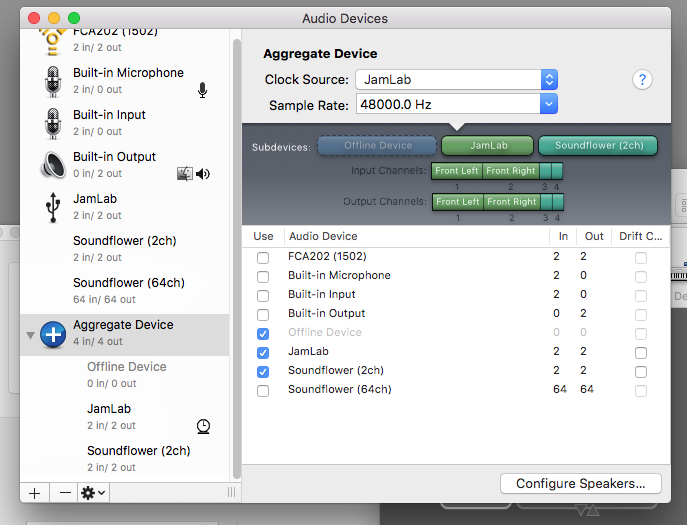687x525 pixels.
Task: Open the gear action menu
Action: click(x=93, y=493)
